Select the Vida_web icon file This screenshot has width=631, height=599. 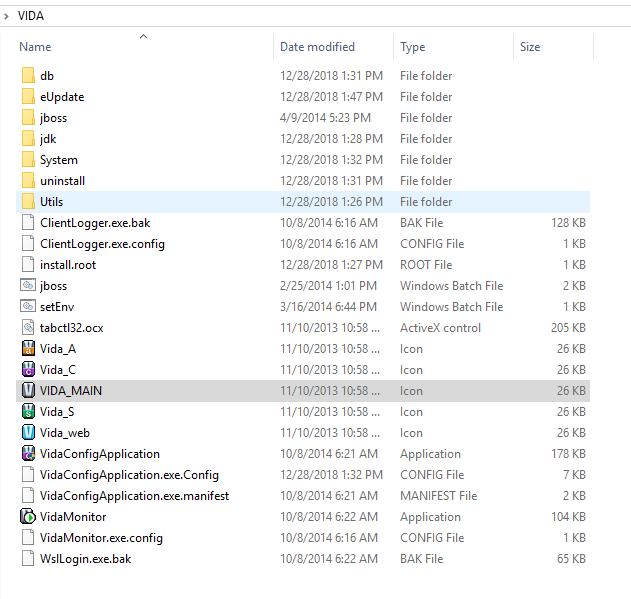coord(64,433)
